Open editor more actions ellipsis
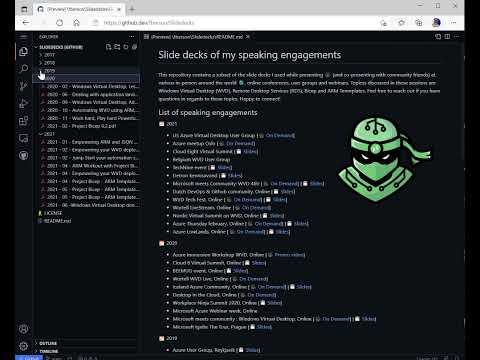The height and width of the screenshot is (360, 480). coord(457,36)
